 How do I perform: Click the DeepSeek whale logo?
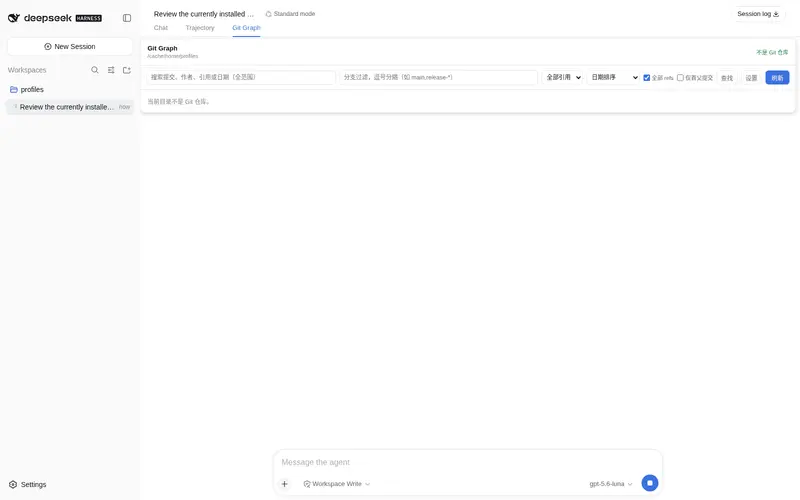[x=14, y=18]
